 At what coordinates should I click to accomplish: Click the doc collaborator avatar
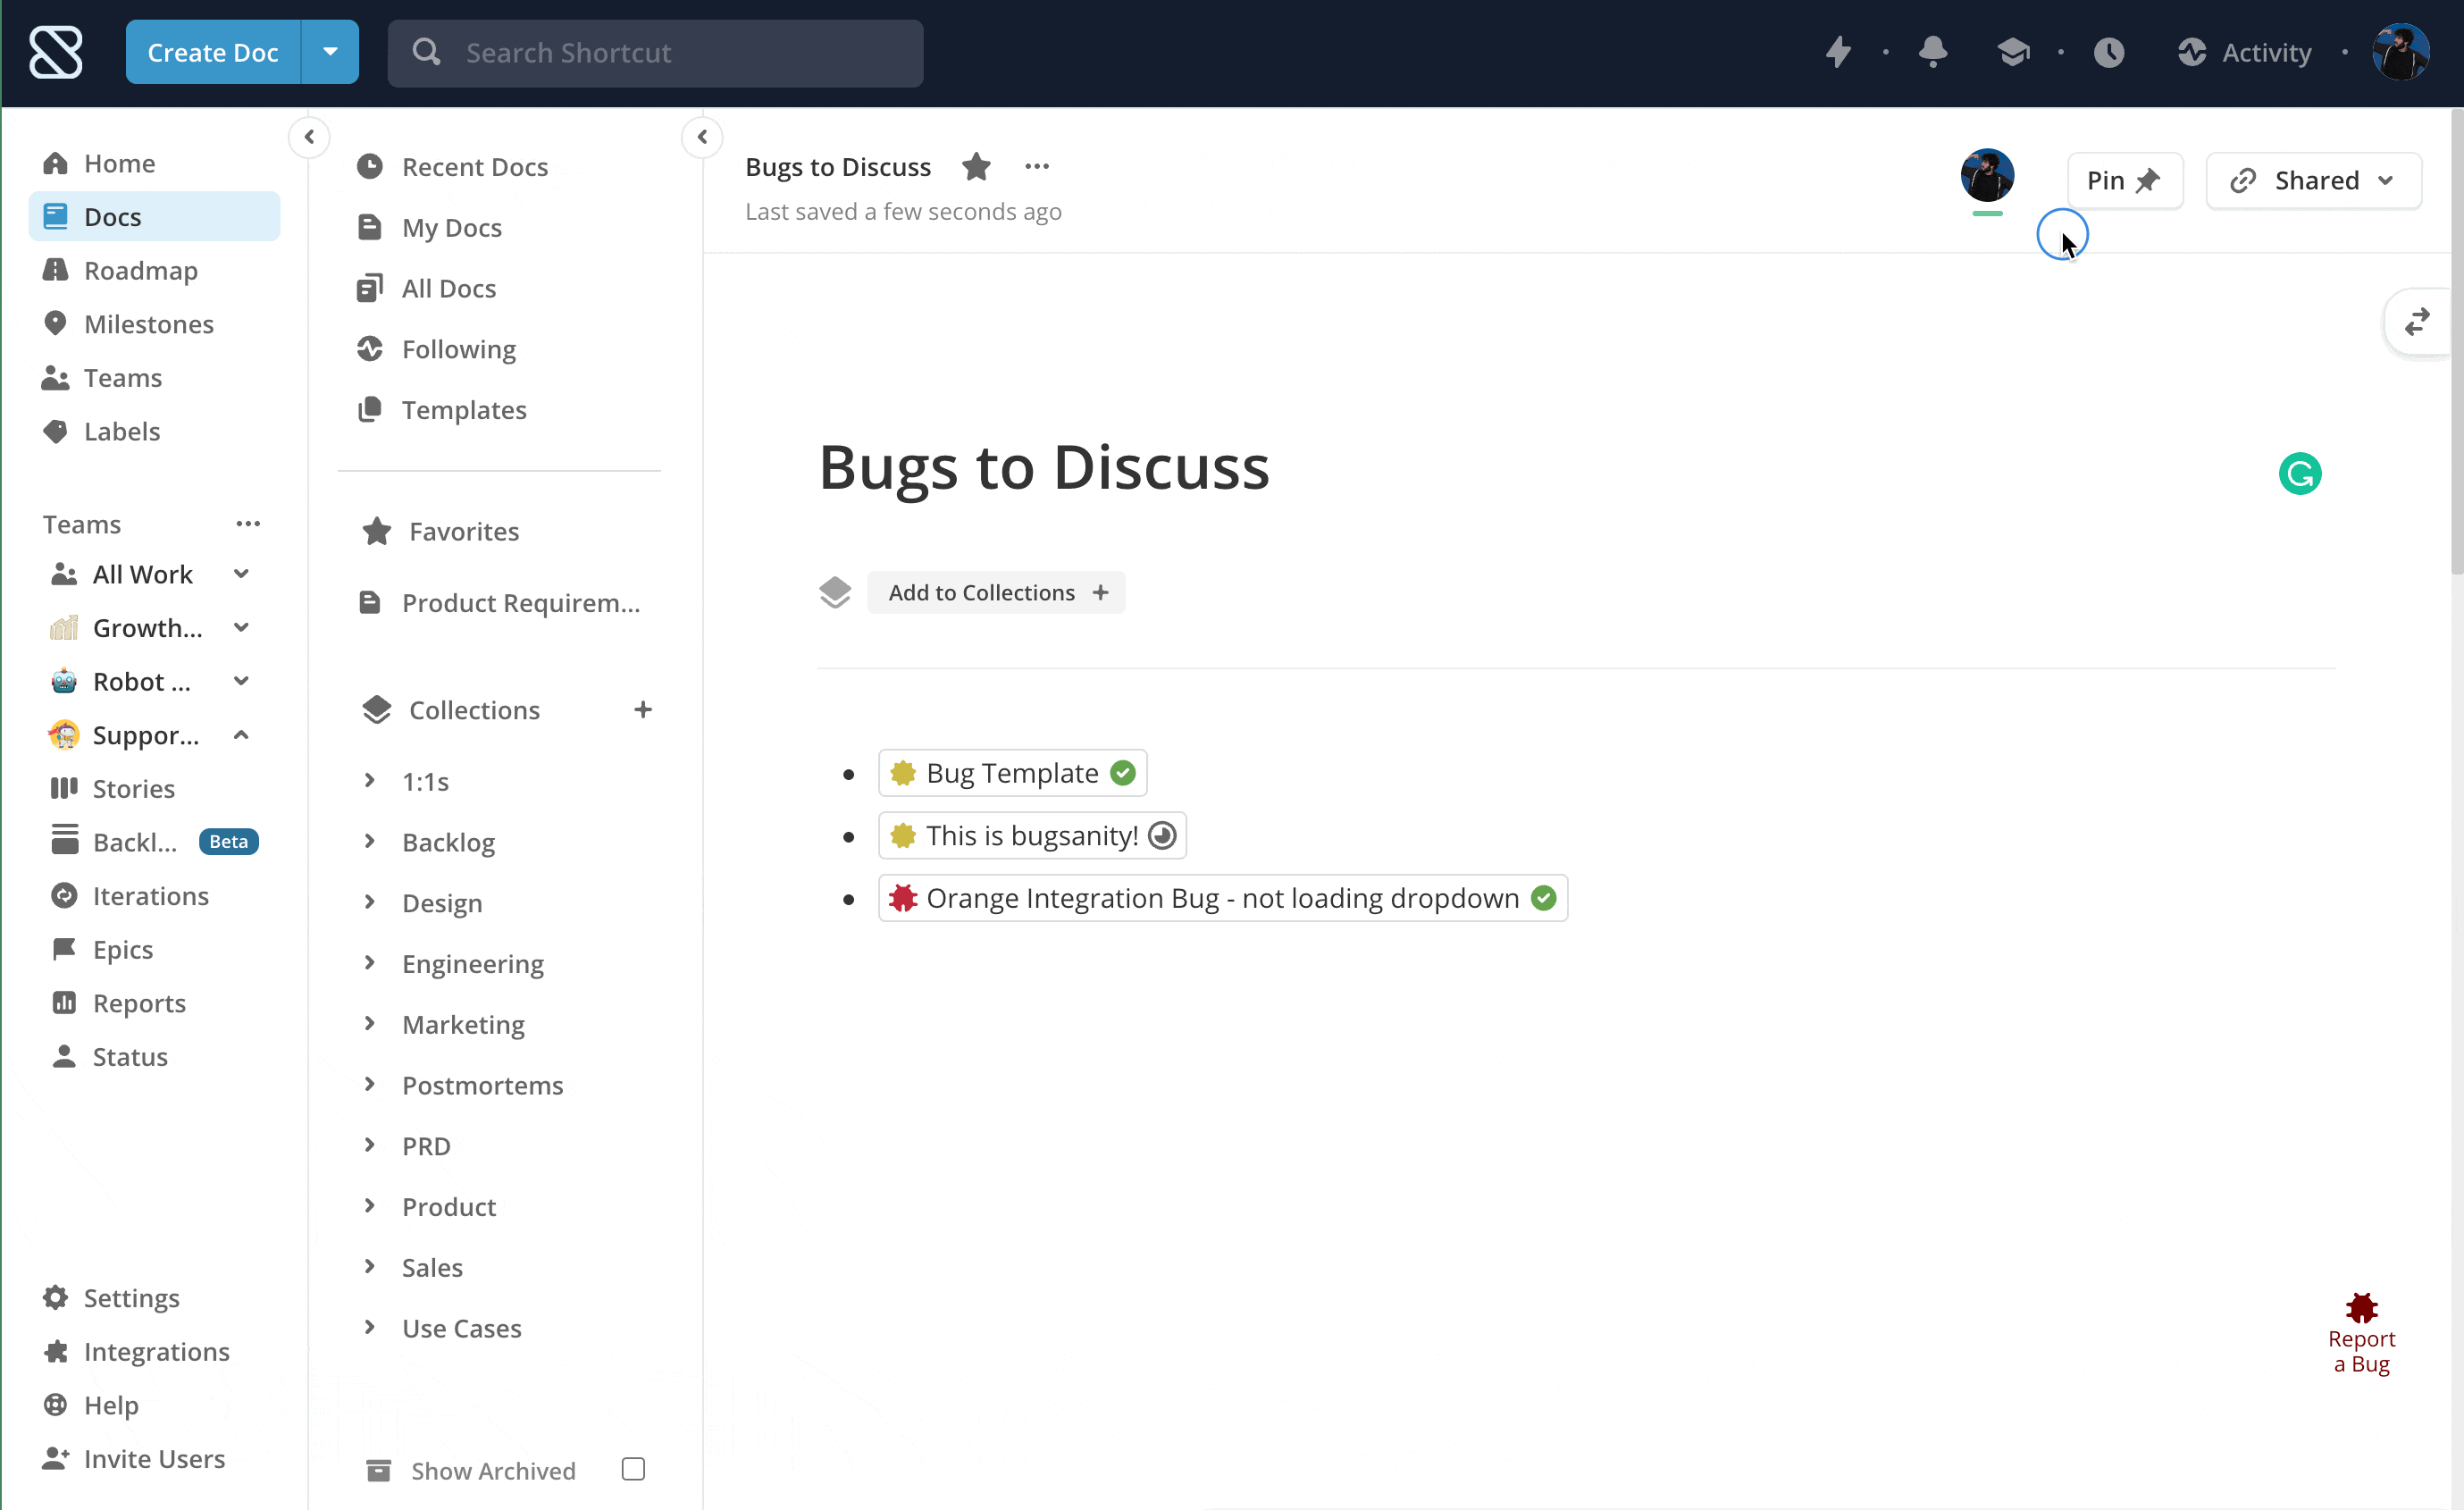point(1987,176)
